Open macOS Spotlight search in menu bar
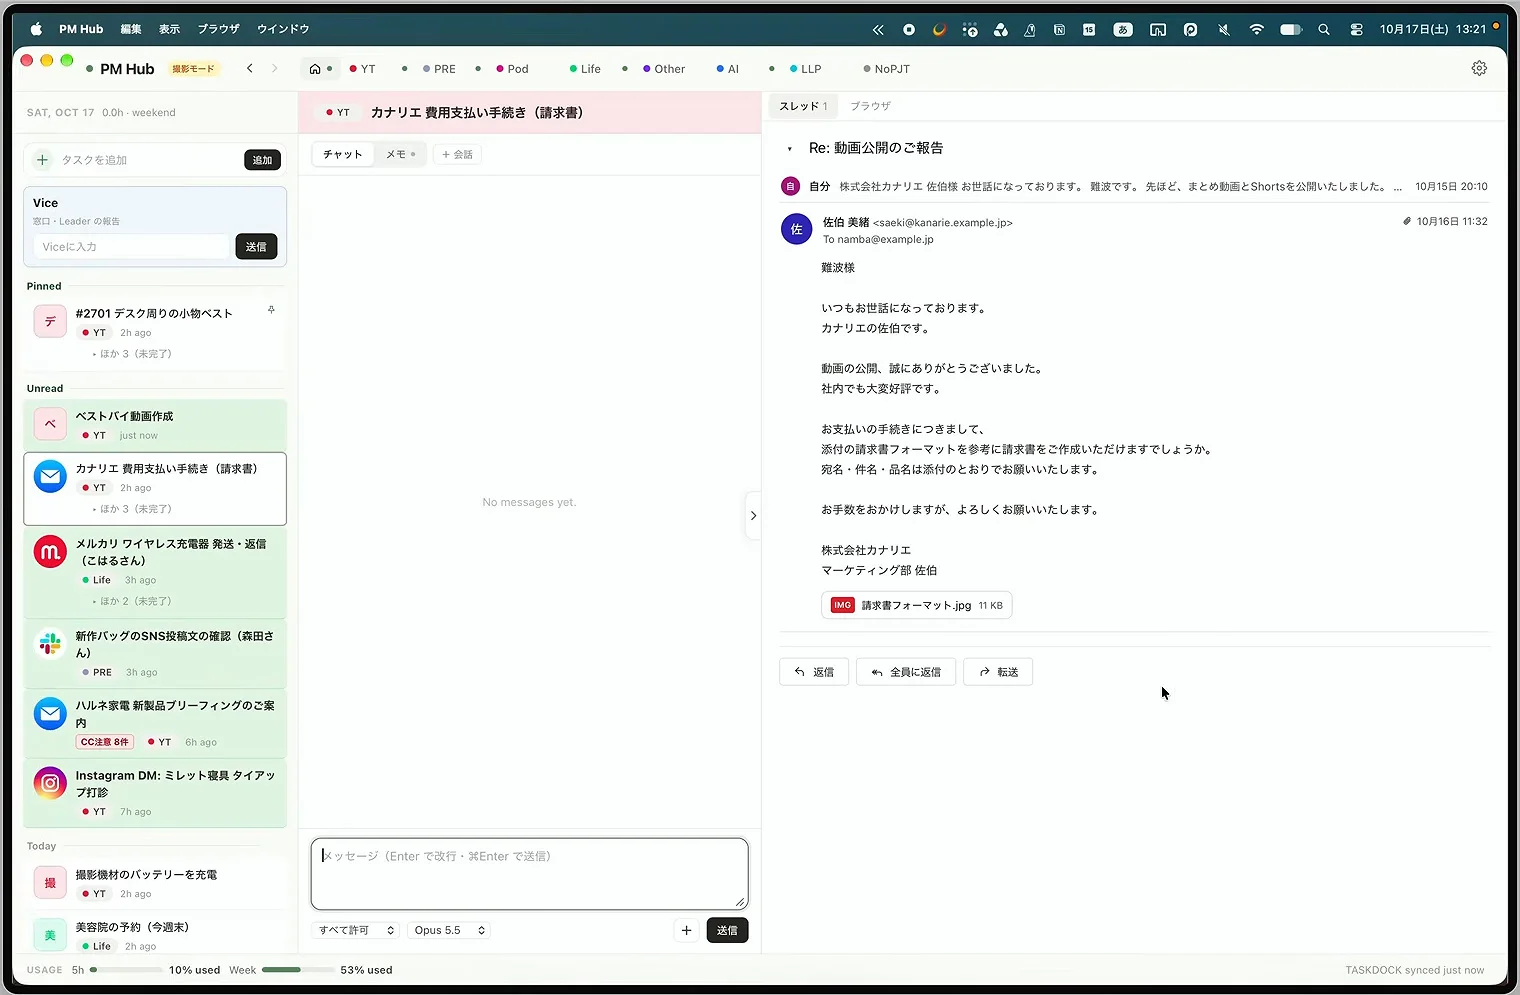This screenshot has height=995, width=1520. tap(1324, 29)
